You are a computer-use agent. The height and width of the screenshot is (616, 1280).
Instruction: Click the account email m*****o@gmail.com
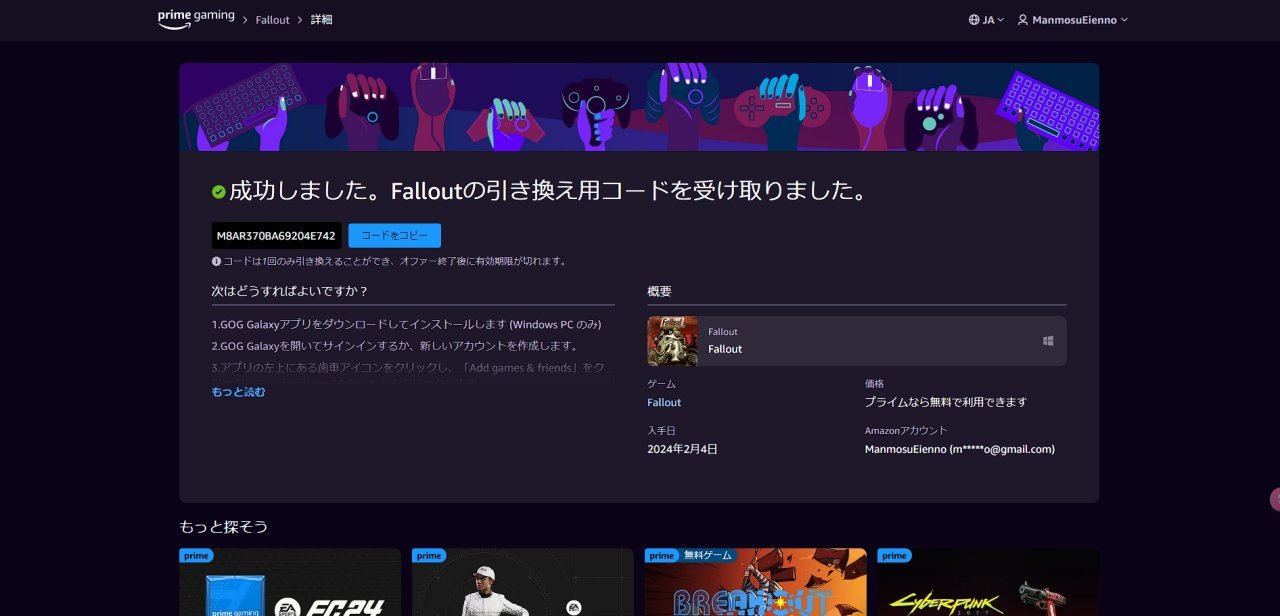pos(1002,449)
